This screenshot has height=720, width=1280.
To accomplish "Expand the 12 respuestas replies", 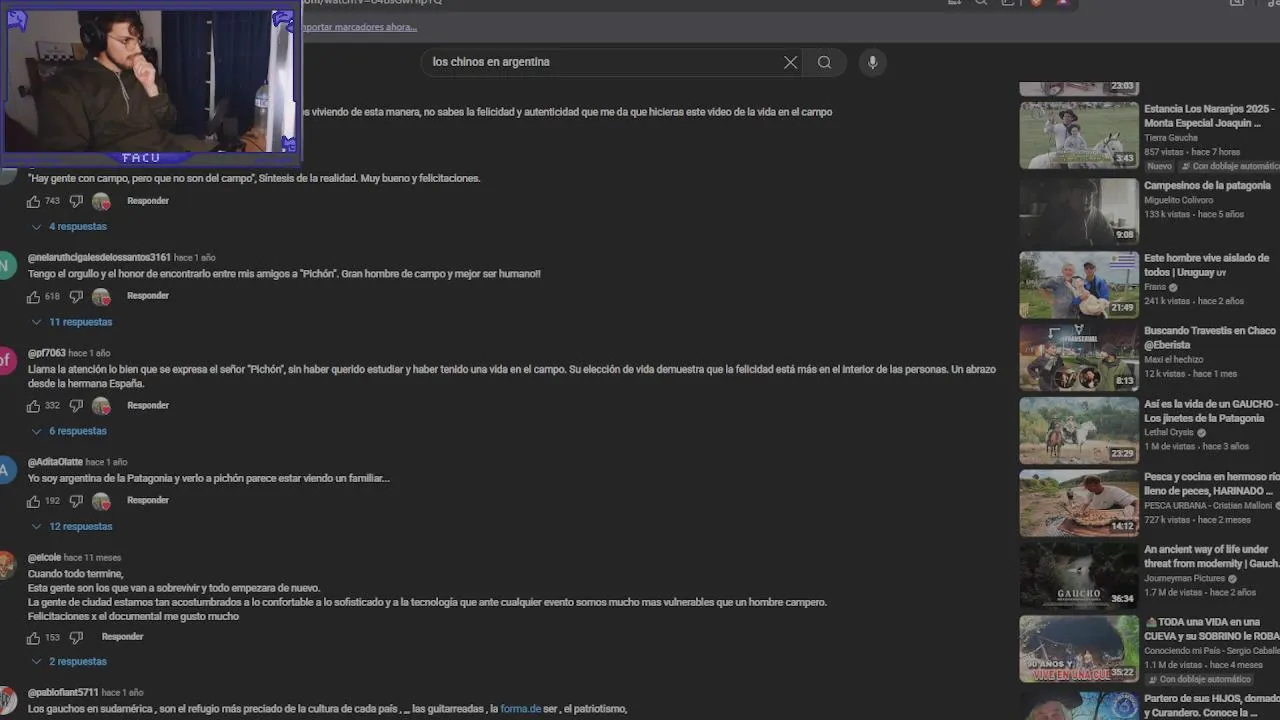I will tap(72, 527).
